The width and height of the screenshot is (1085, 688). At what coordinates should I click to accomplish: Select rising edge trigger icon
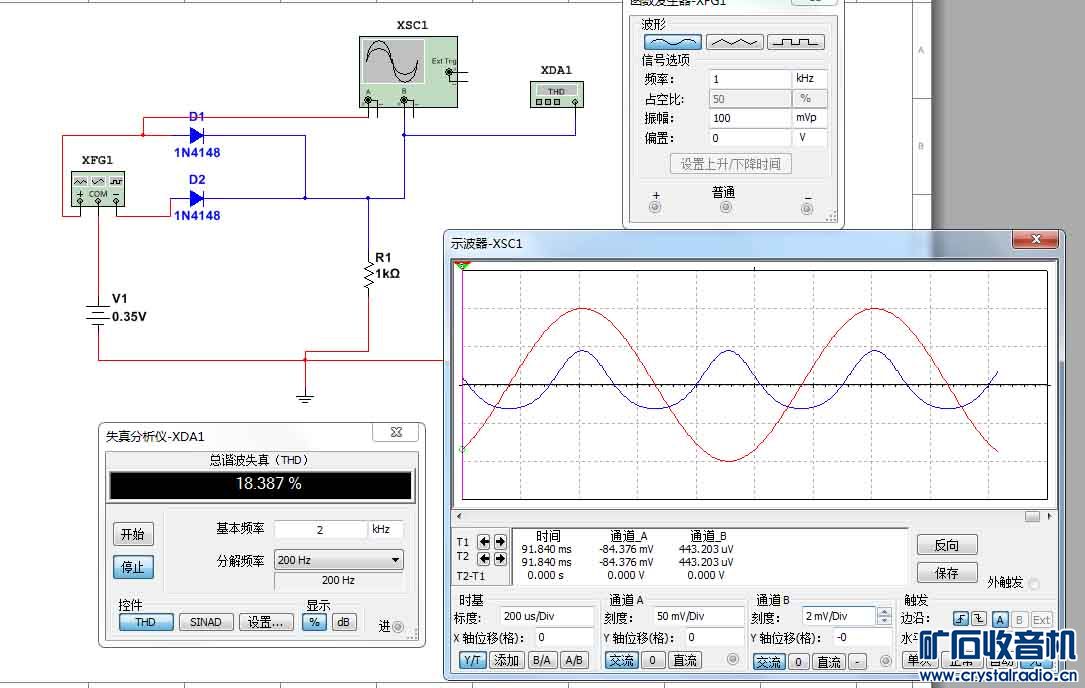(960, 619)
